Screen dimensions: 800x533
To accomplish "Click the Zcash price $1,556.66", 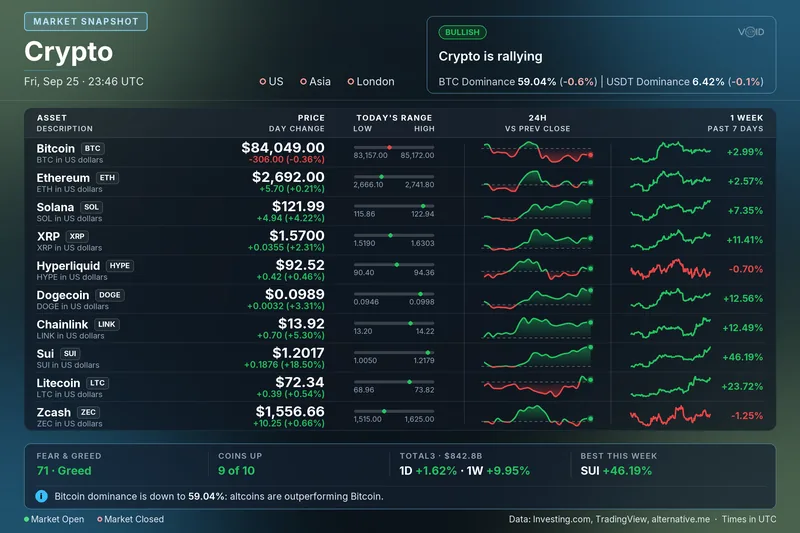I will tap(290, 411).
